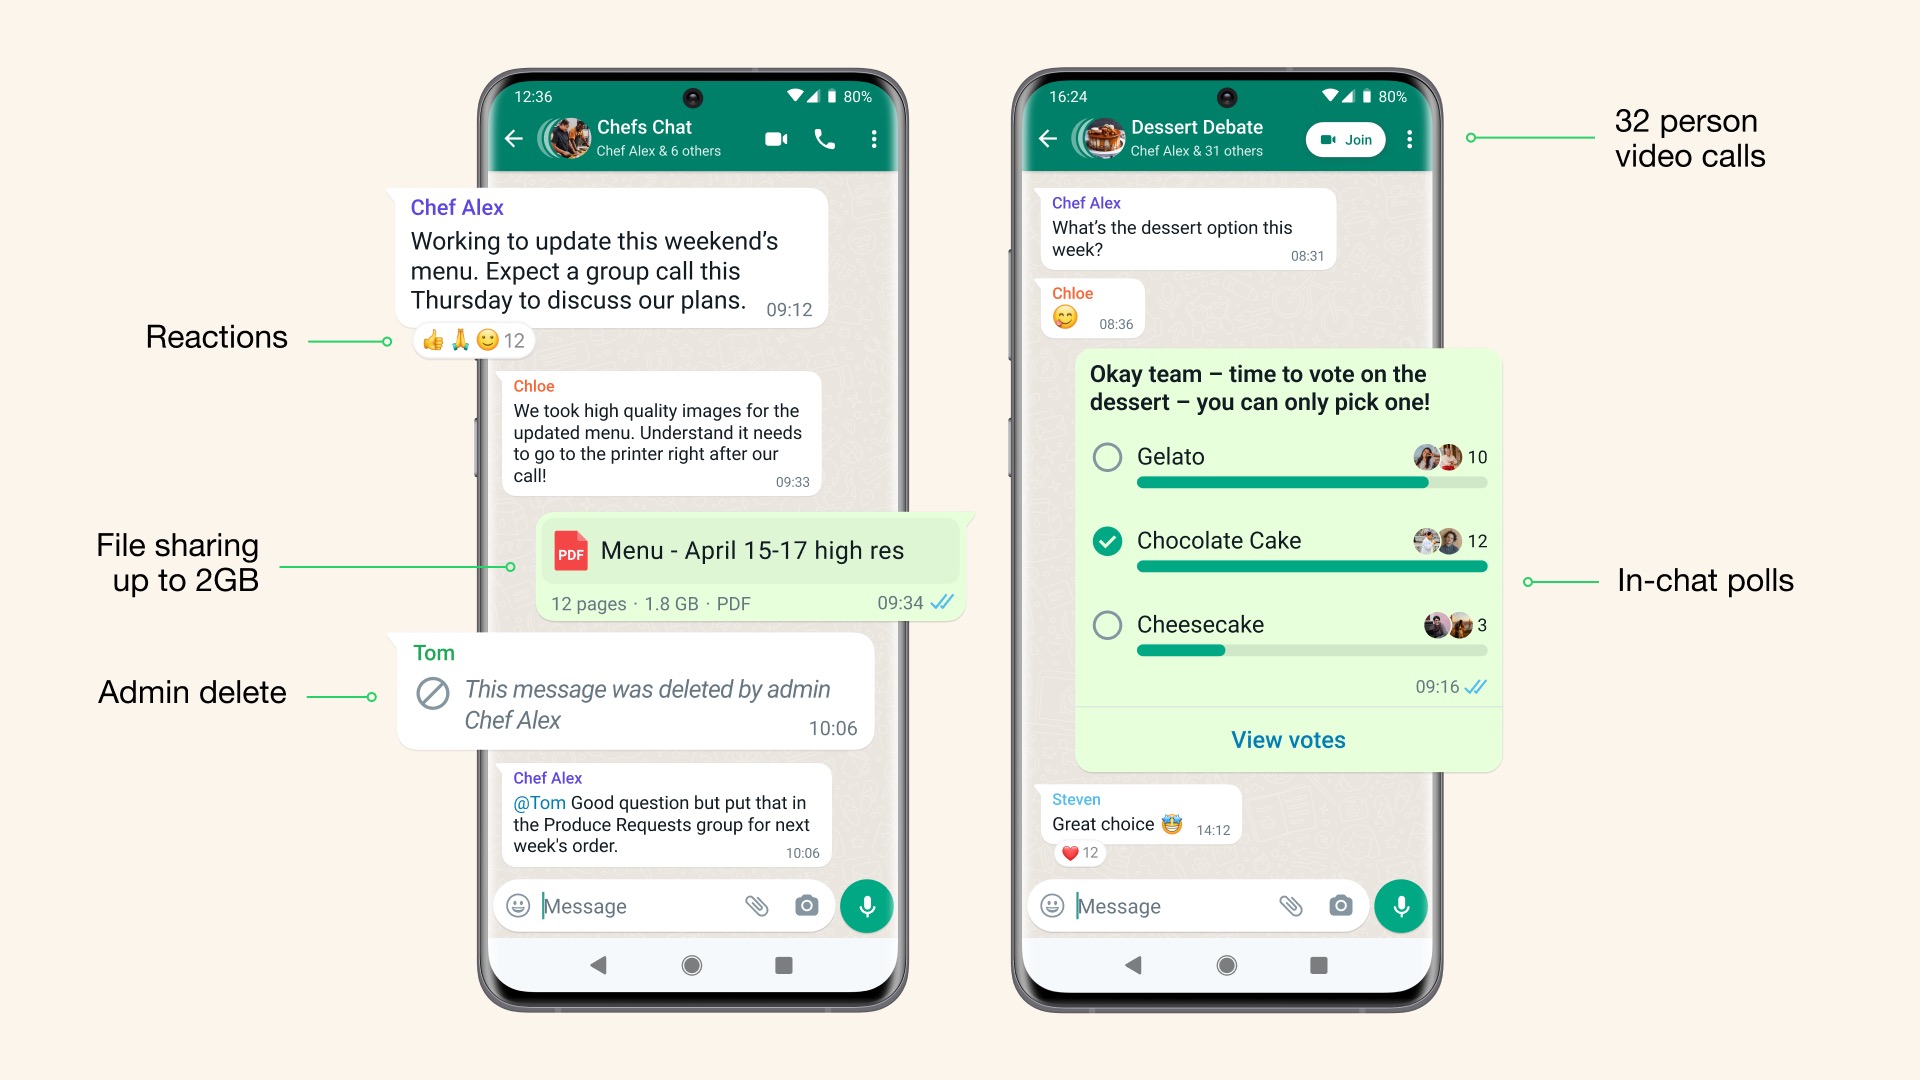
Task: Click the more options menu icon in Dessert Debate
Action: [1410, 138]
